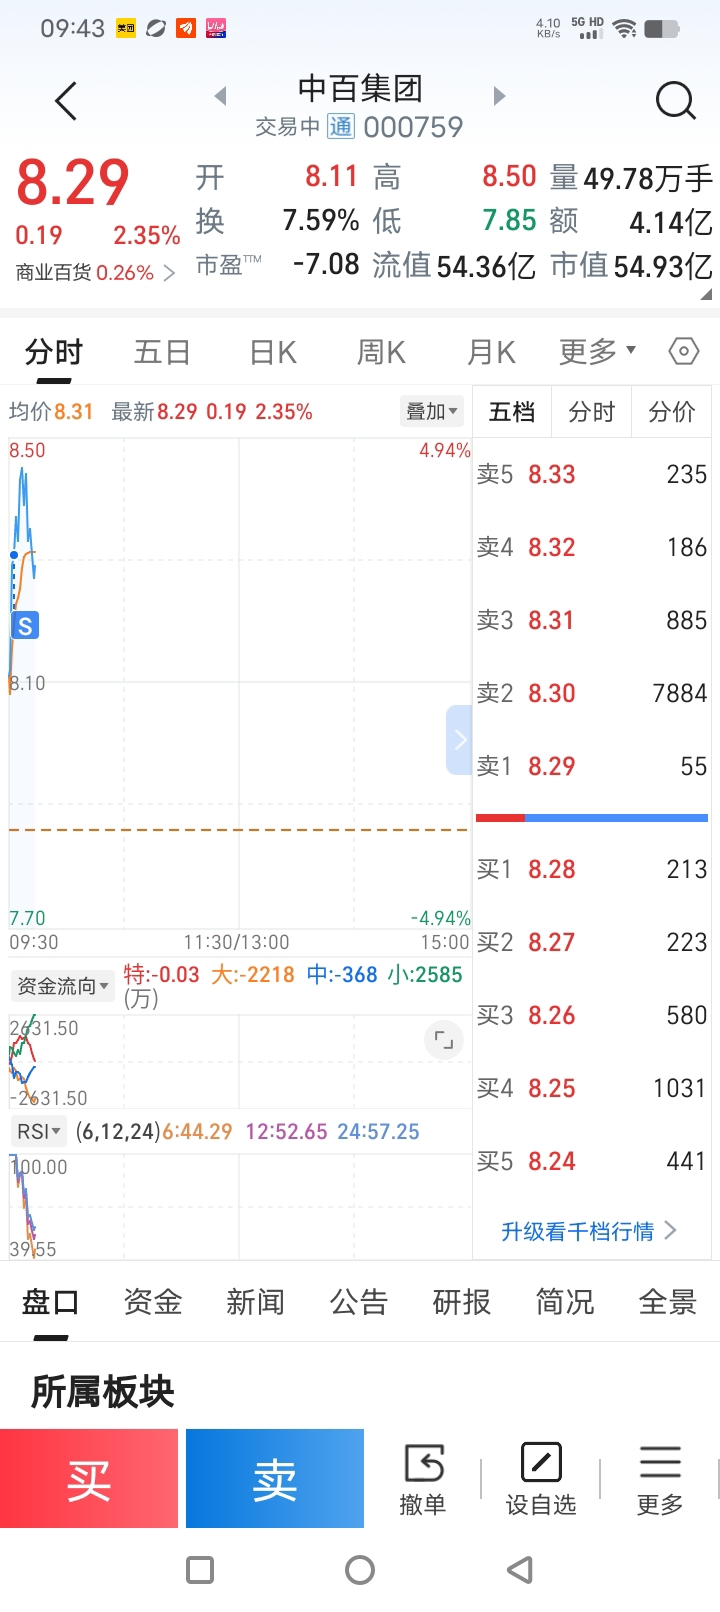
Task: Switch to 月K chart tab
Action: 491,352
